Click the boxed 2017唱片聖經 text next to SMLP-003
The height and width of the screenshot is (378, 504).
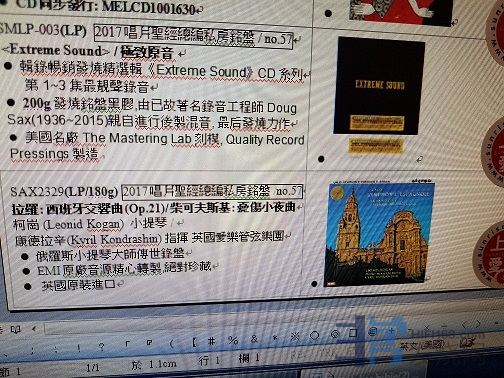[x=193, y=37]
